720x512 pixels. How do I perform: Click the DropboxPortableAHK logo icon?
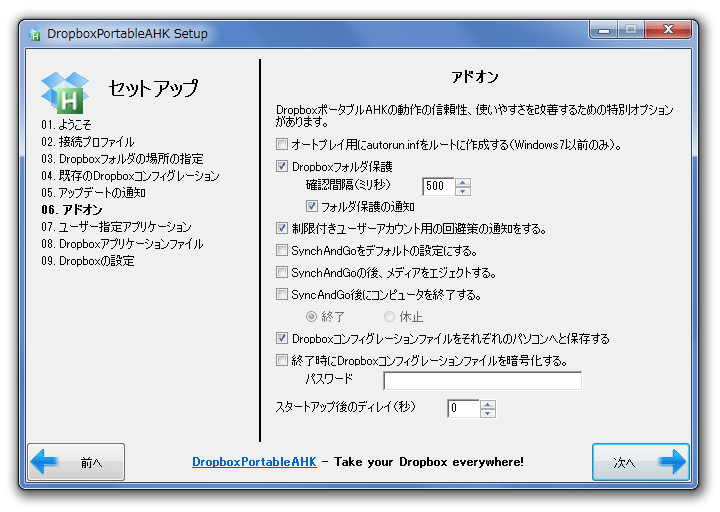[x=65, y=93]
